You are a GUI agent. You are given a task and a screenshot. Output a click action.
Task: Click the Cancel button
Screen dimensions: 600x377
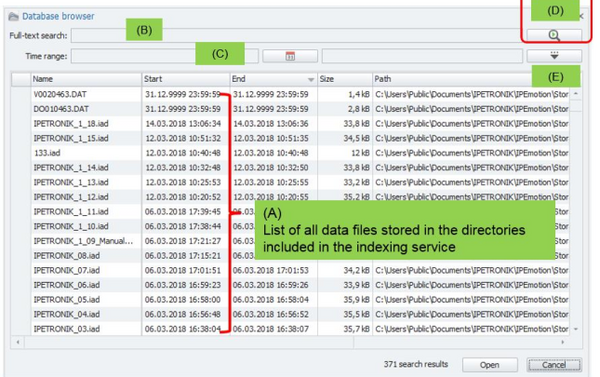pos(554,365)
